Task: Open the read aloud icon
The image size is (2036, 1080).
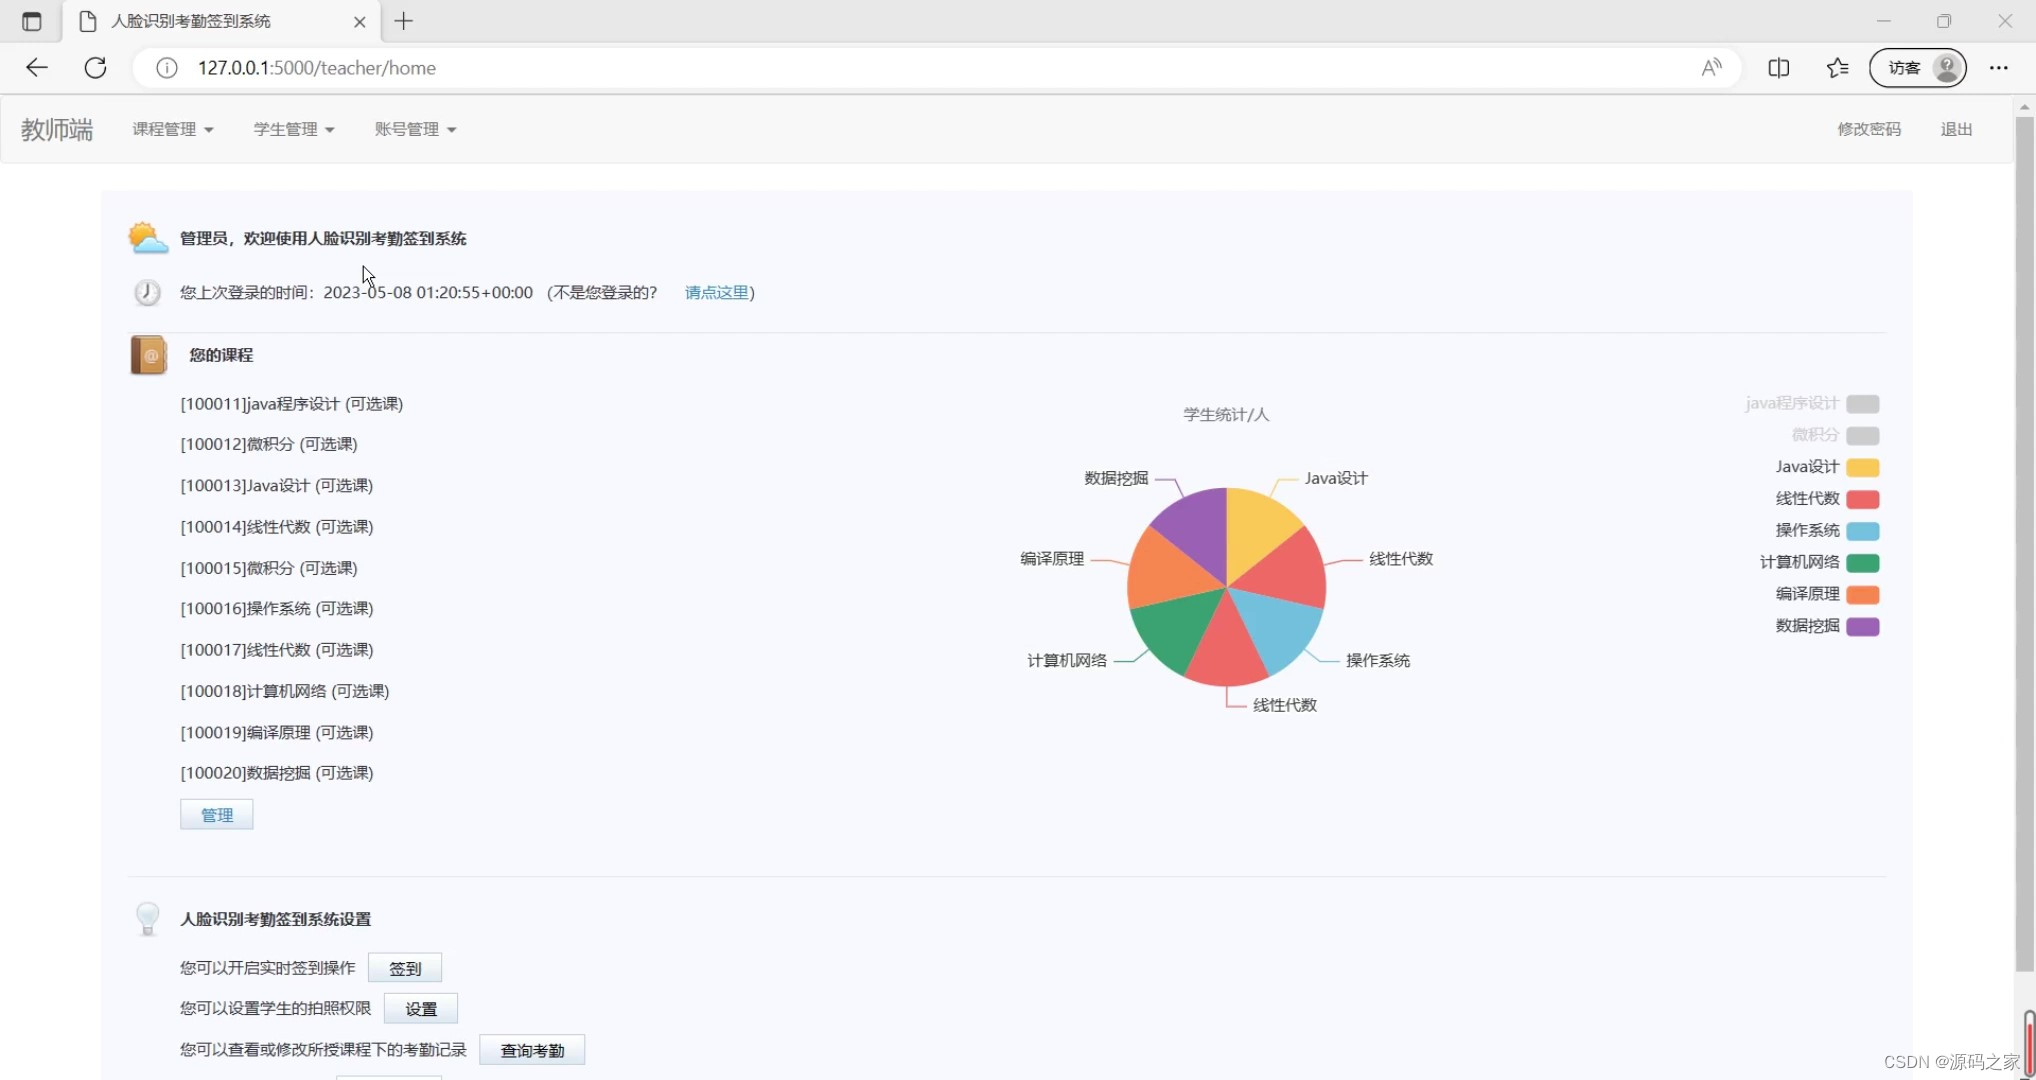Action: [x=1711, y=68]
